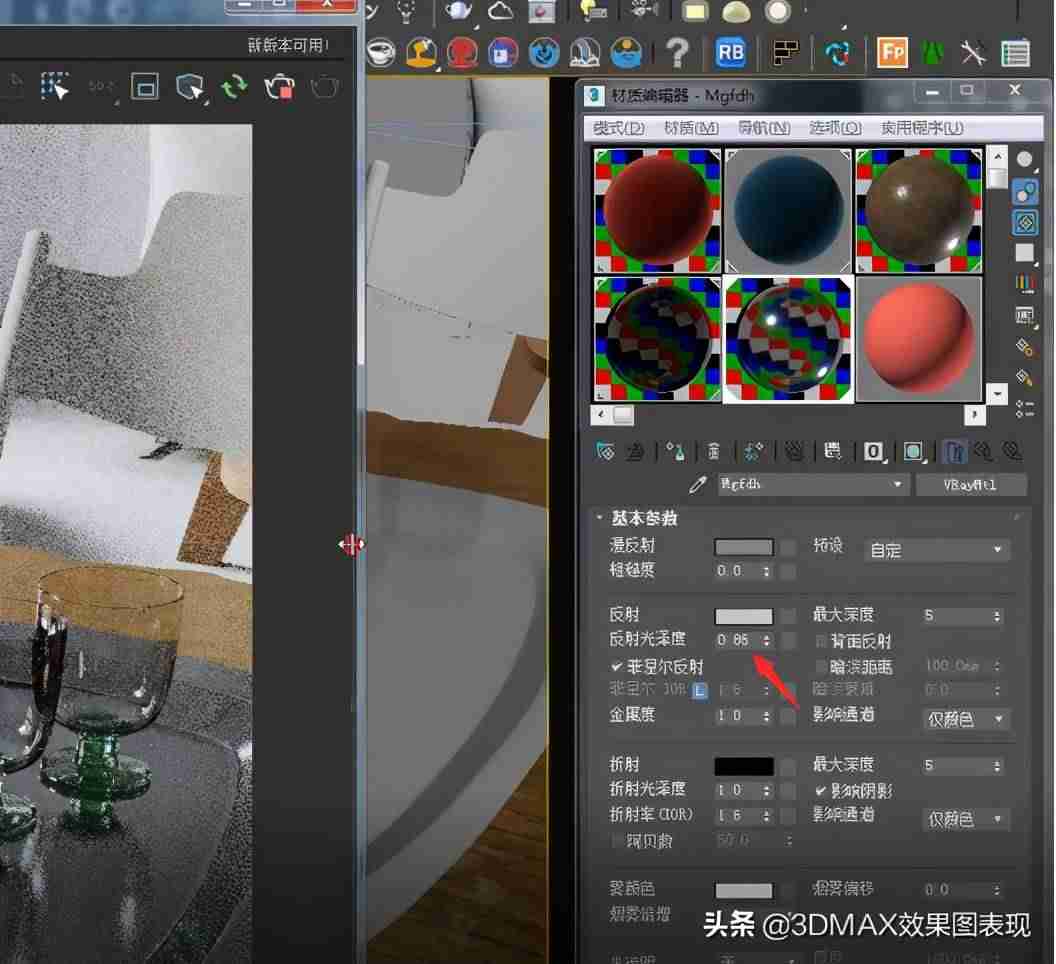1056x964 pixels.
Task: Click the refraction map slot button
Action: point(788,765)
